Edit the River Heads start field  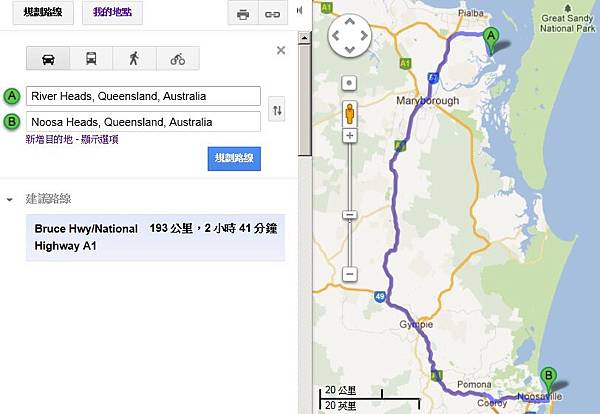143,96
